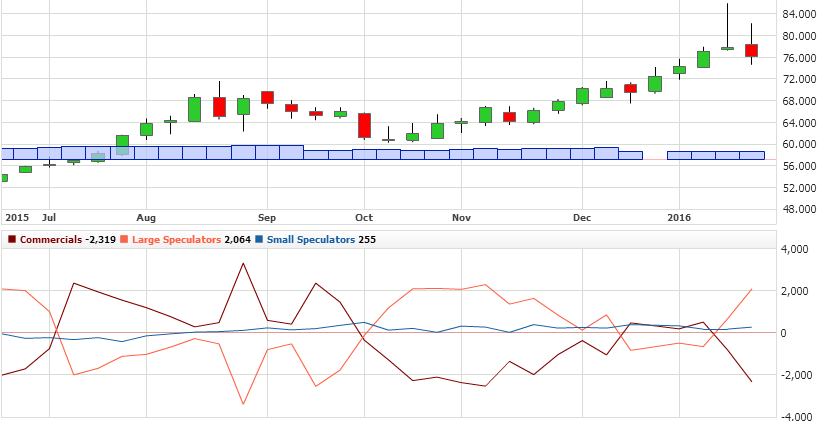Click the Large Speculators salmon legend swatch
The image size is (820, 421).
click(x=124, y=240)
